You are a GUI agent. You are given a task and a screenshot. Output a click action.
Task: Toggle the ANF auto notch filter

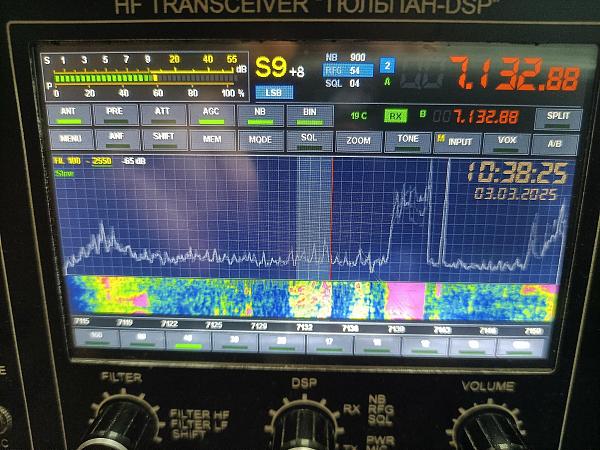tap(118, 140)
